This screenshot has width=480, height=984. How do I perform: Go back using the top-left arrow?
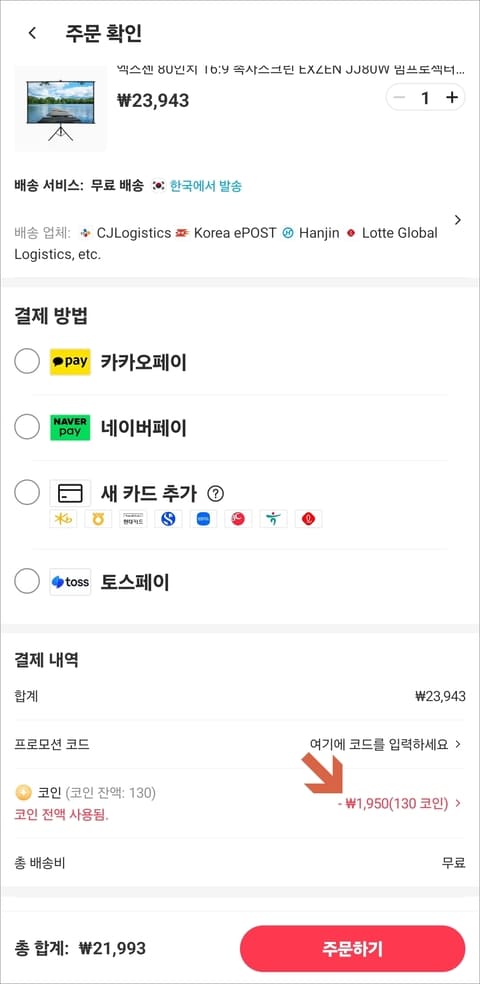33,33
